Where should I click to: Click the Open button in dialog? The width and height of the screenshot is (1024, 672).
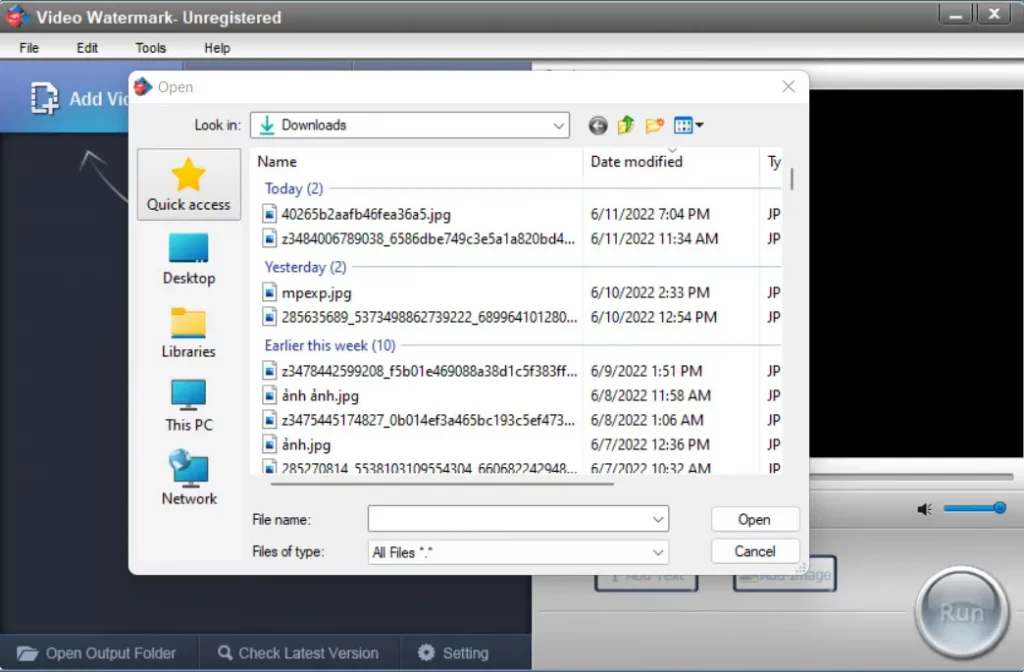(754, 519)
